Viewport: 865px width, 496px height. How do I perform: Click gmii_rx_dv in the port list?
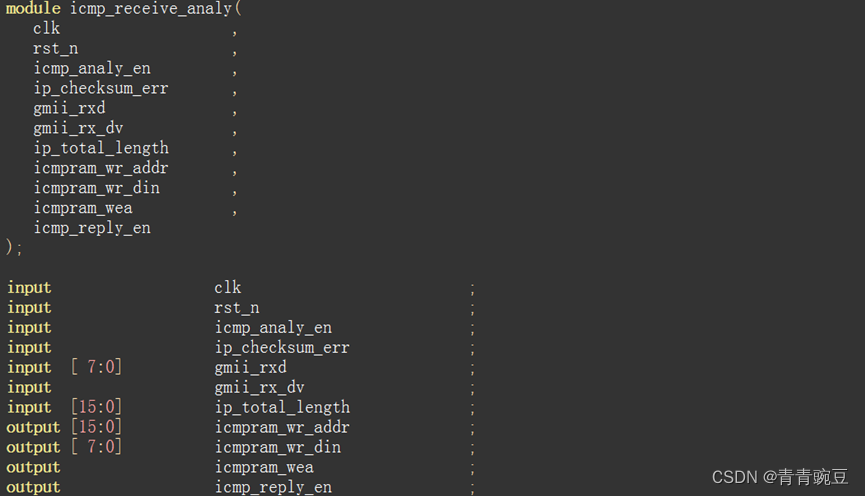[78, 128]
